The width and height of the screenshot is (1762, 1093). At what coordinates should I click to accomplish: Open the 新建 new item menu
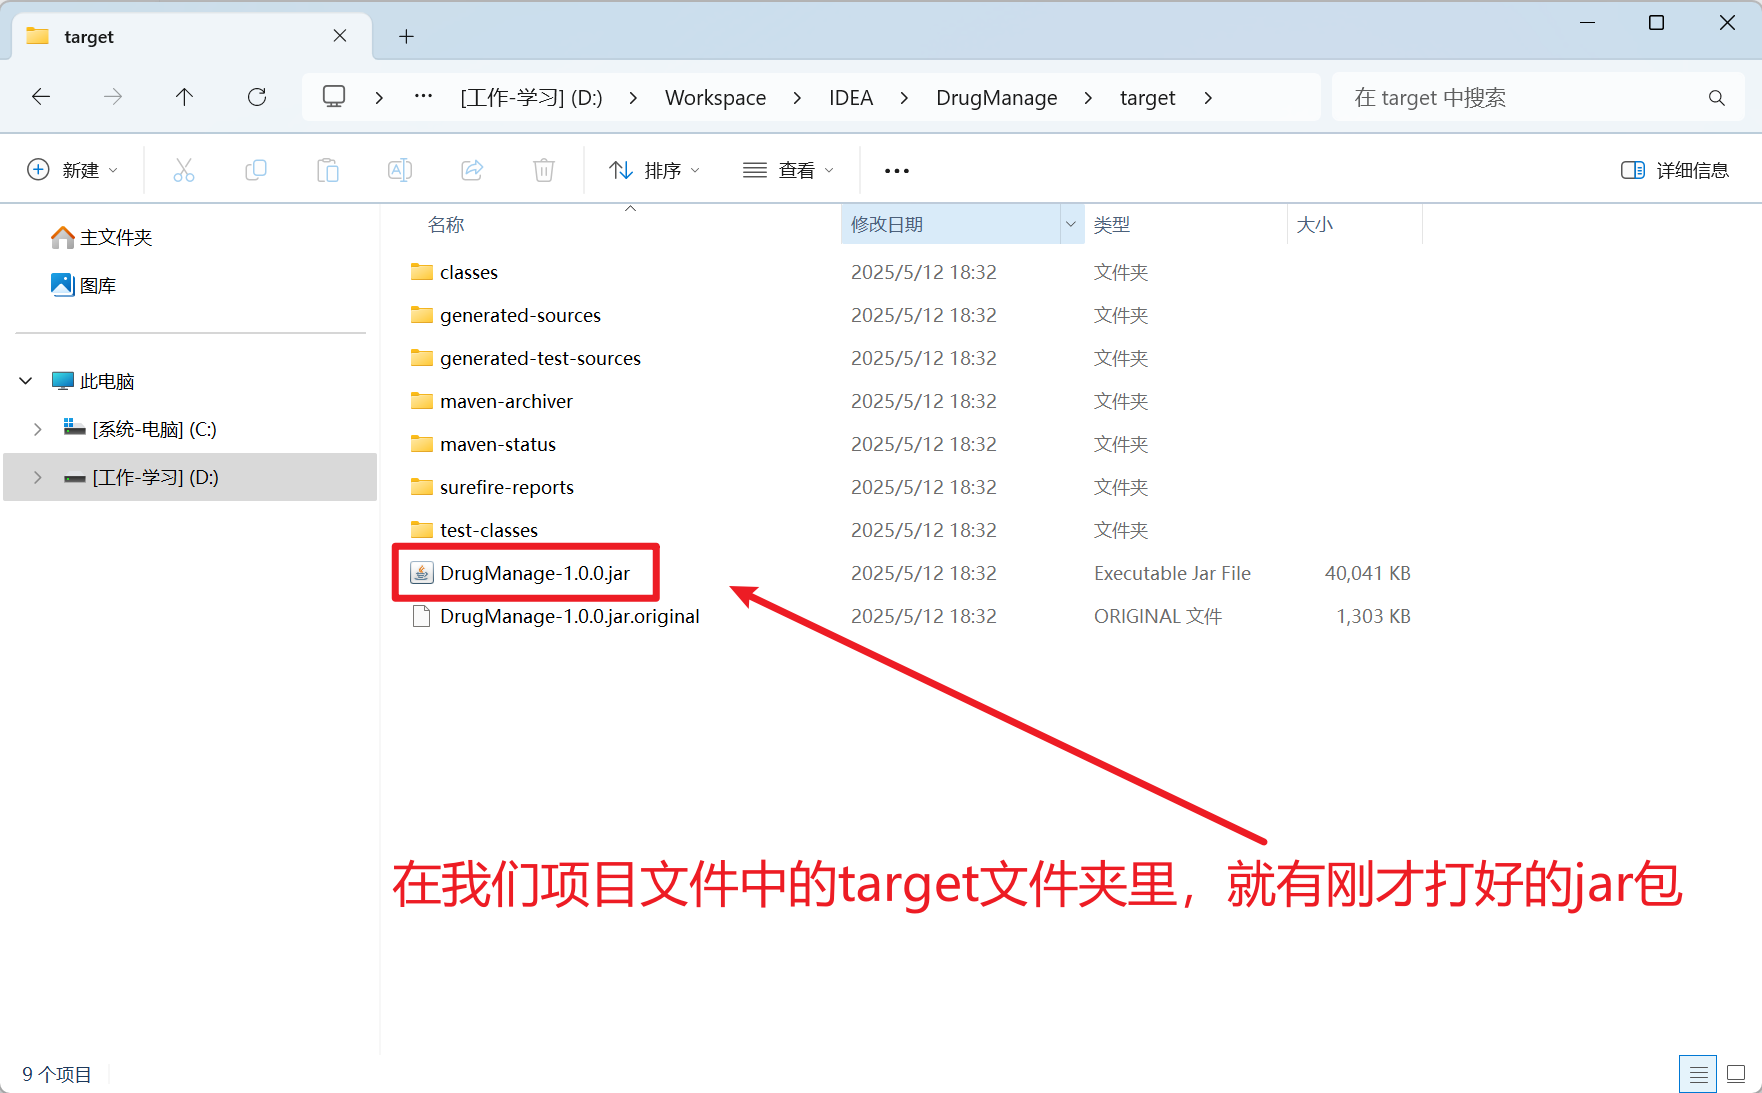coord(72,170)
